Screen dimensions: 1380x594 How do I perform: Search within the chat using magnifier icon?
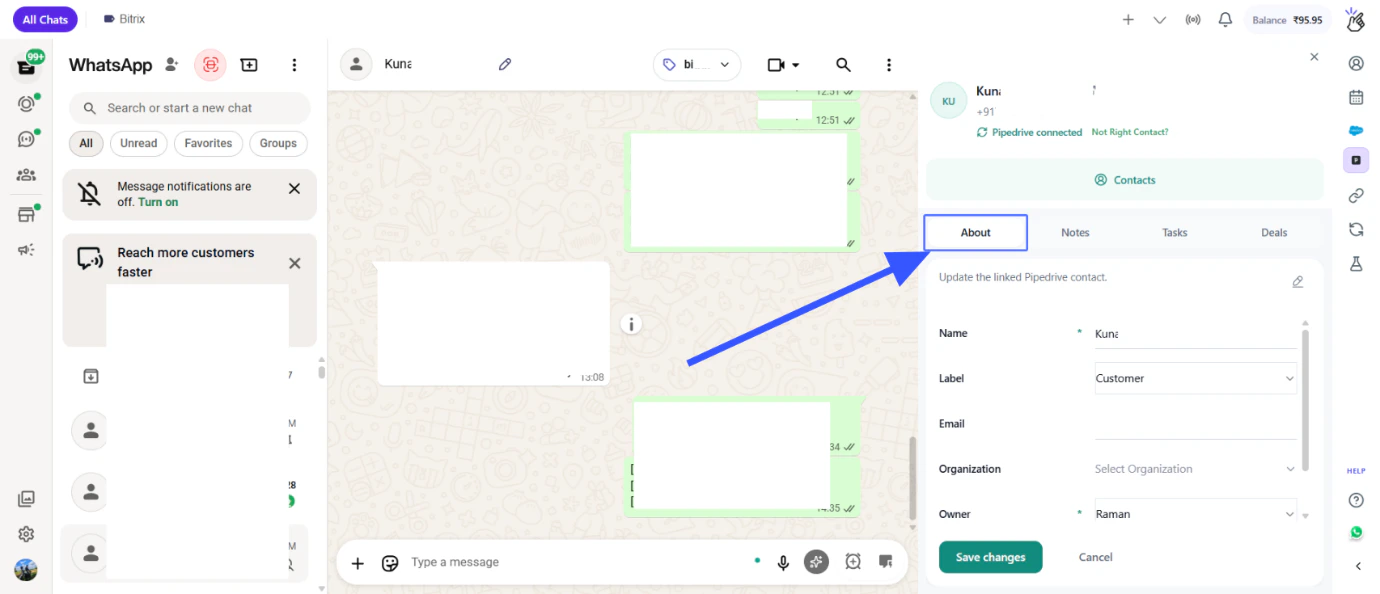843,65
